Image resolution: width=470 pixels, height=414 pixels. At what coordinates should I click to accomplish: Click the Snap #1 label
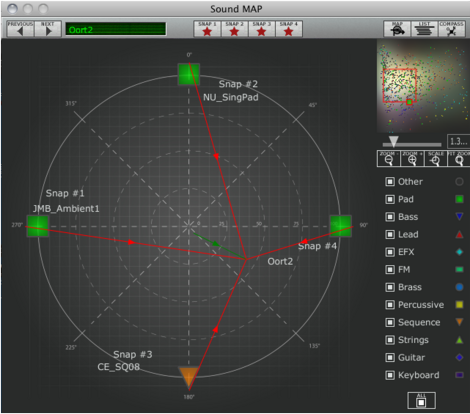pos(65,193)
